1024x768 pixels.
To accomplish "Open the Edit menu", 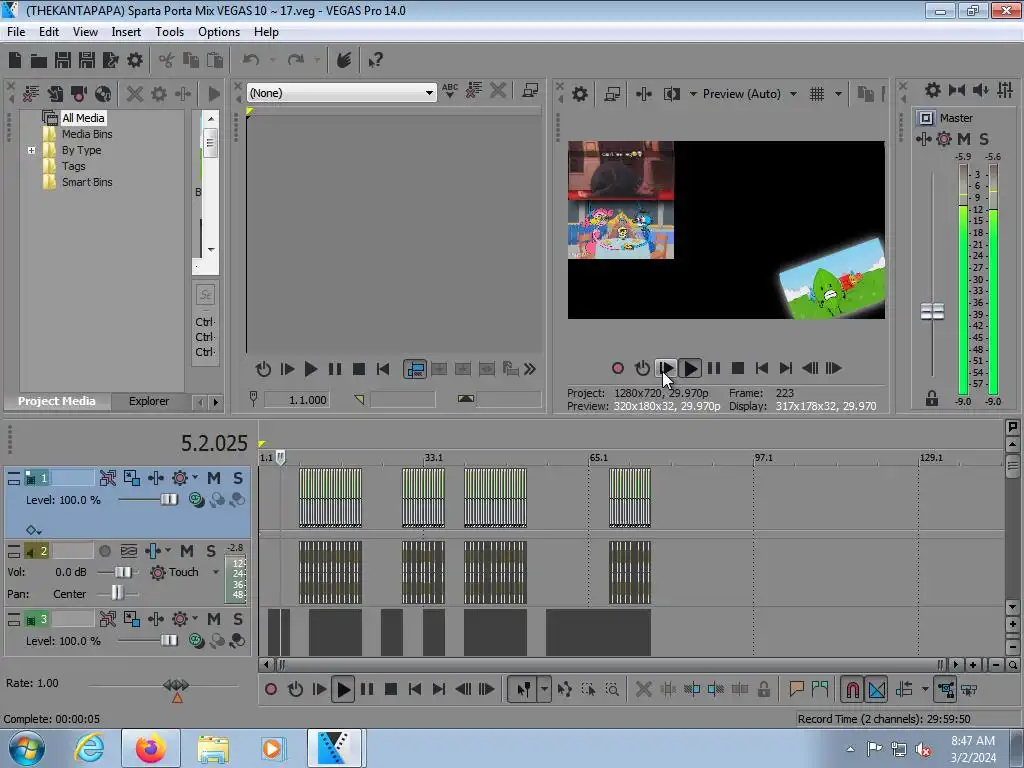I will tap(48, 32).
